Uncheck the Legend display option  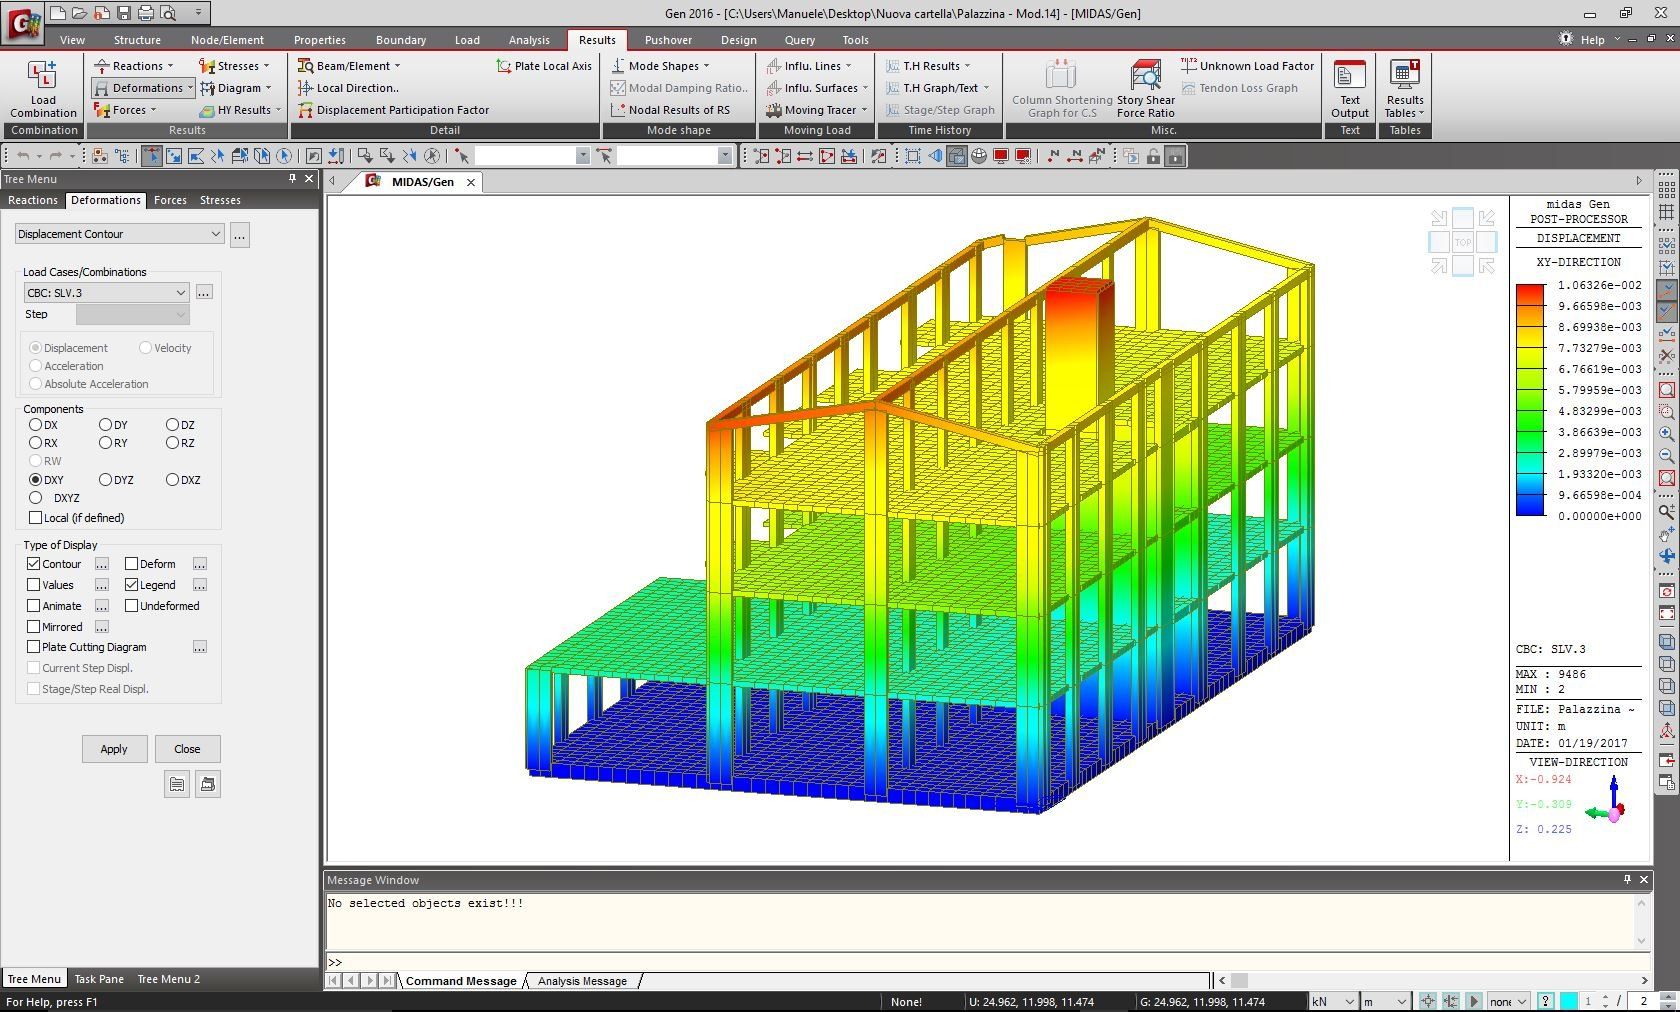coord(134,585)
